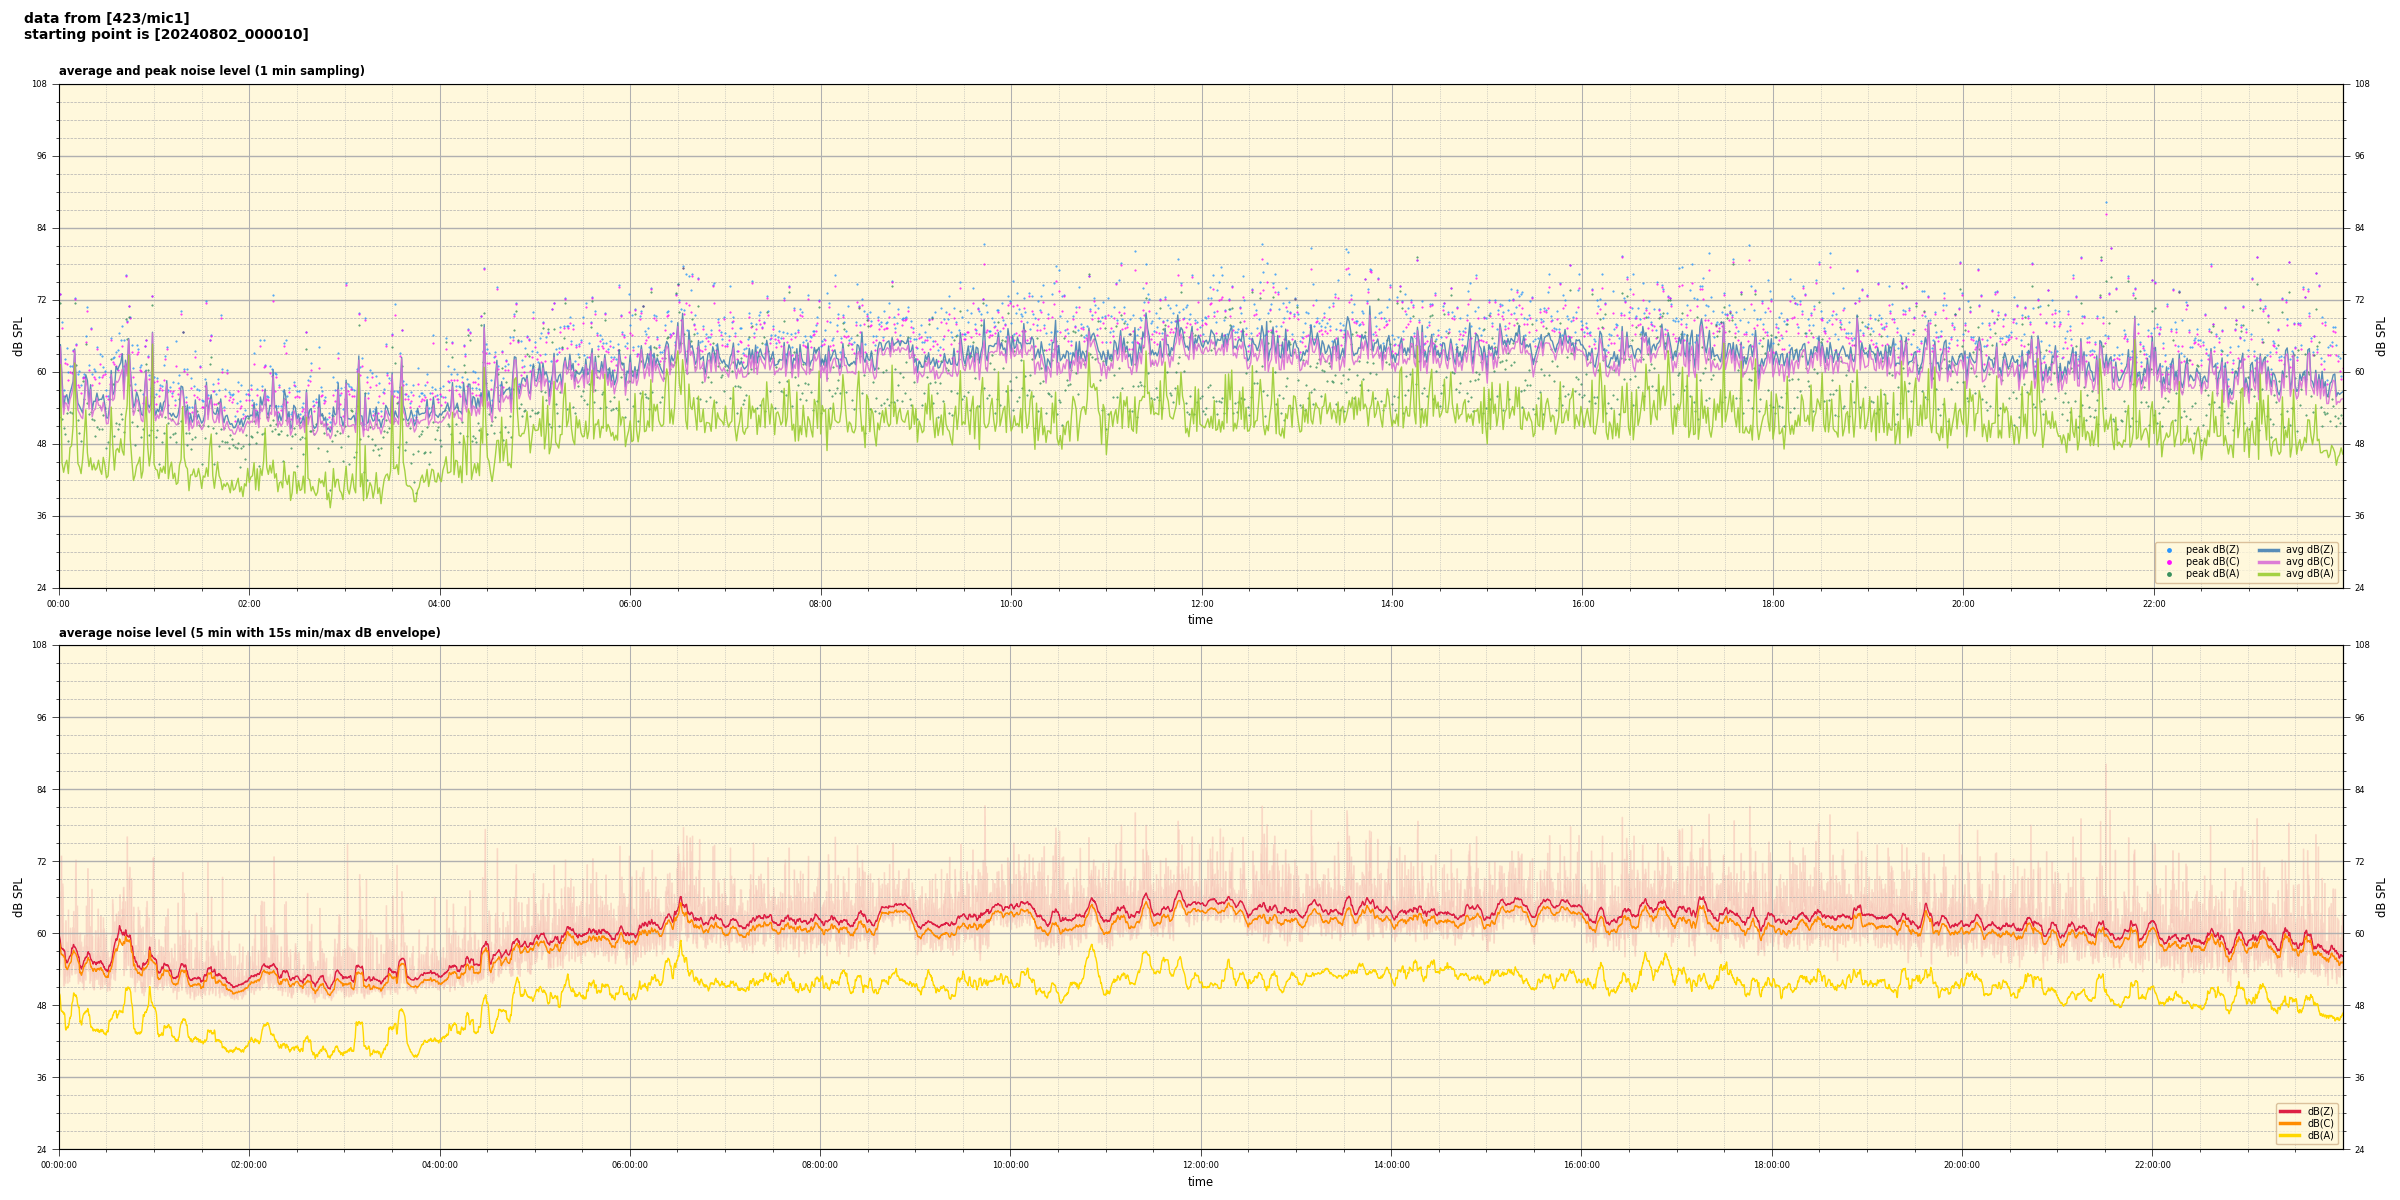Click top chart's left 'dB SPL' label
This screenshot has width=2400, height=1200.
click(x=18, y=336)
